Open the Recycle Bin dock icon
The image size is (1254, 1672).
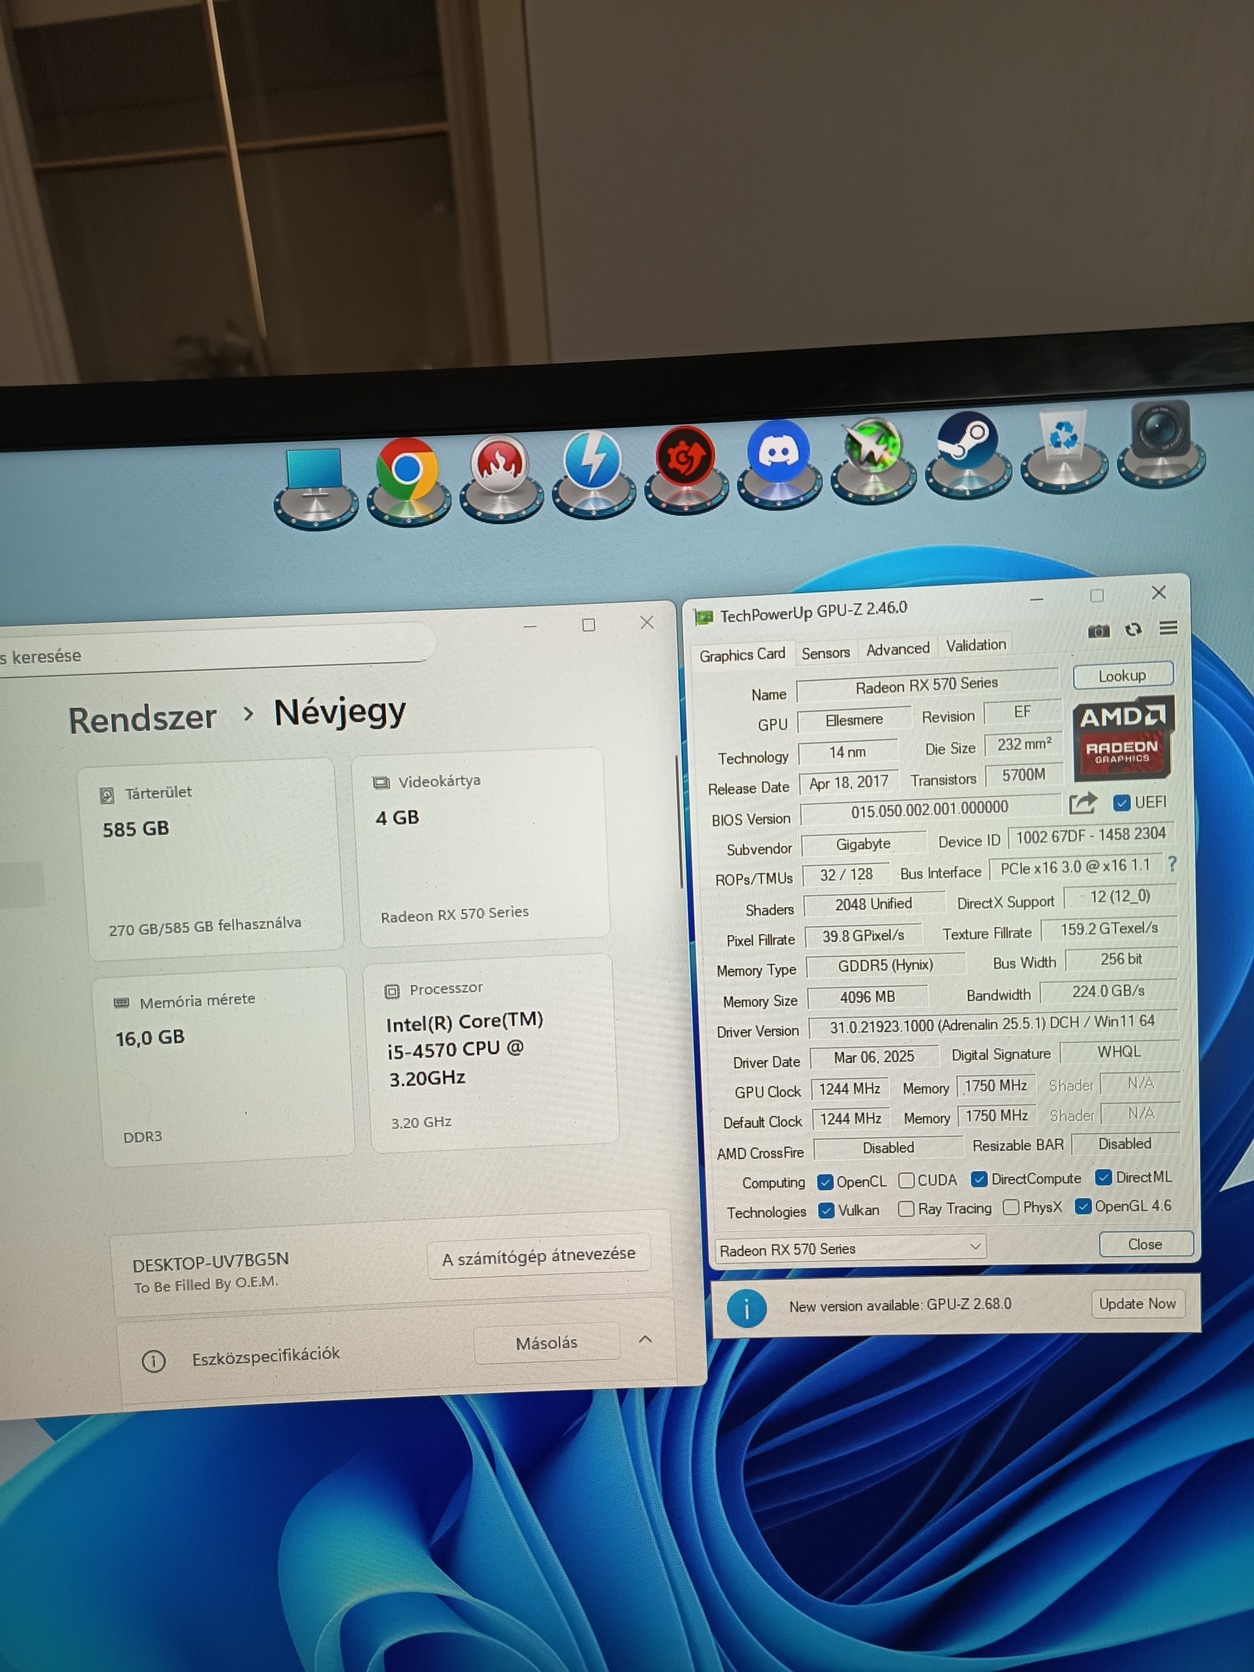point(1063,449)
